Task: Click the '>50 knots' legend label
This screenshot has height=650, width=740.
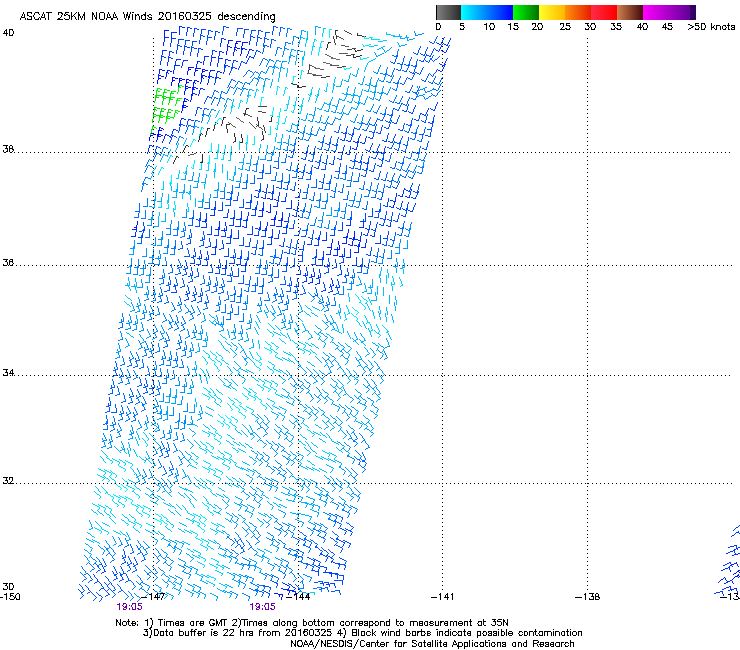Action: coord(711,27)
